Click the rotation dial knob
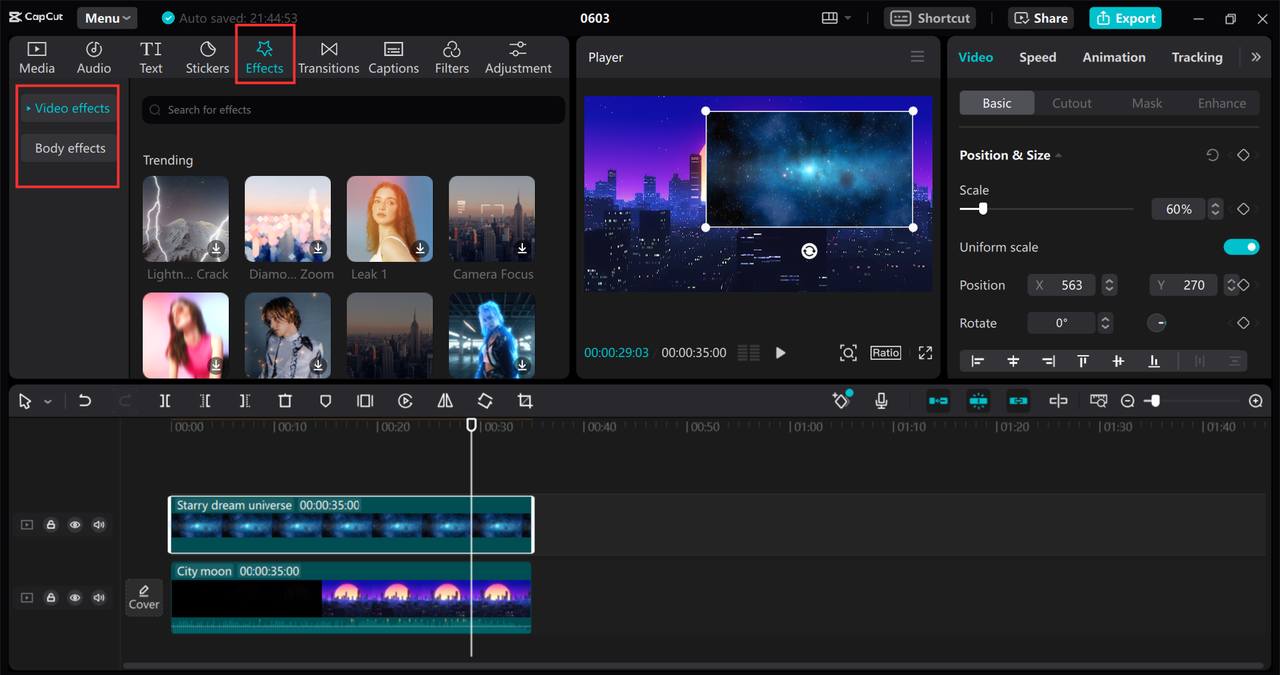Screen dimensions: 1280x675 (x=1156, y=323)
